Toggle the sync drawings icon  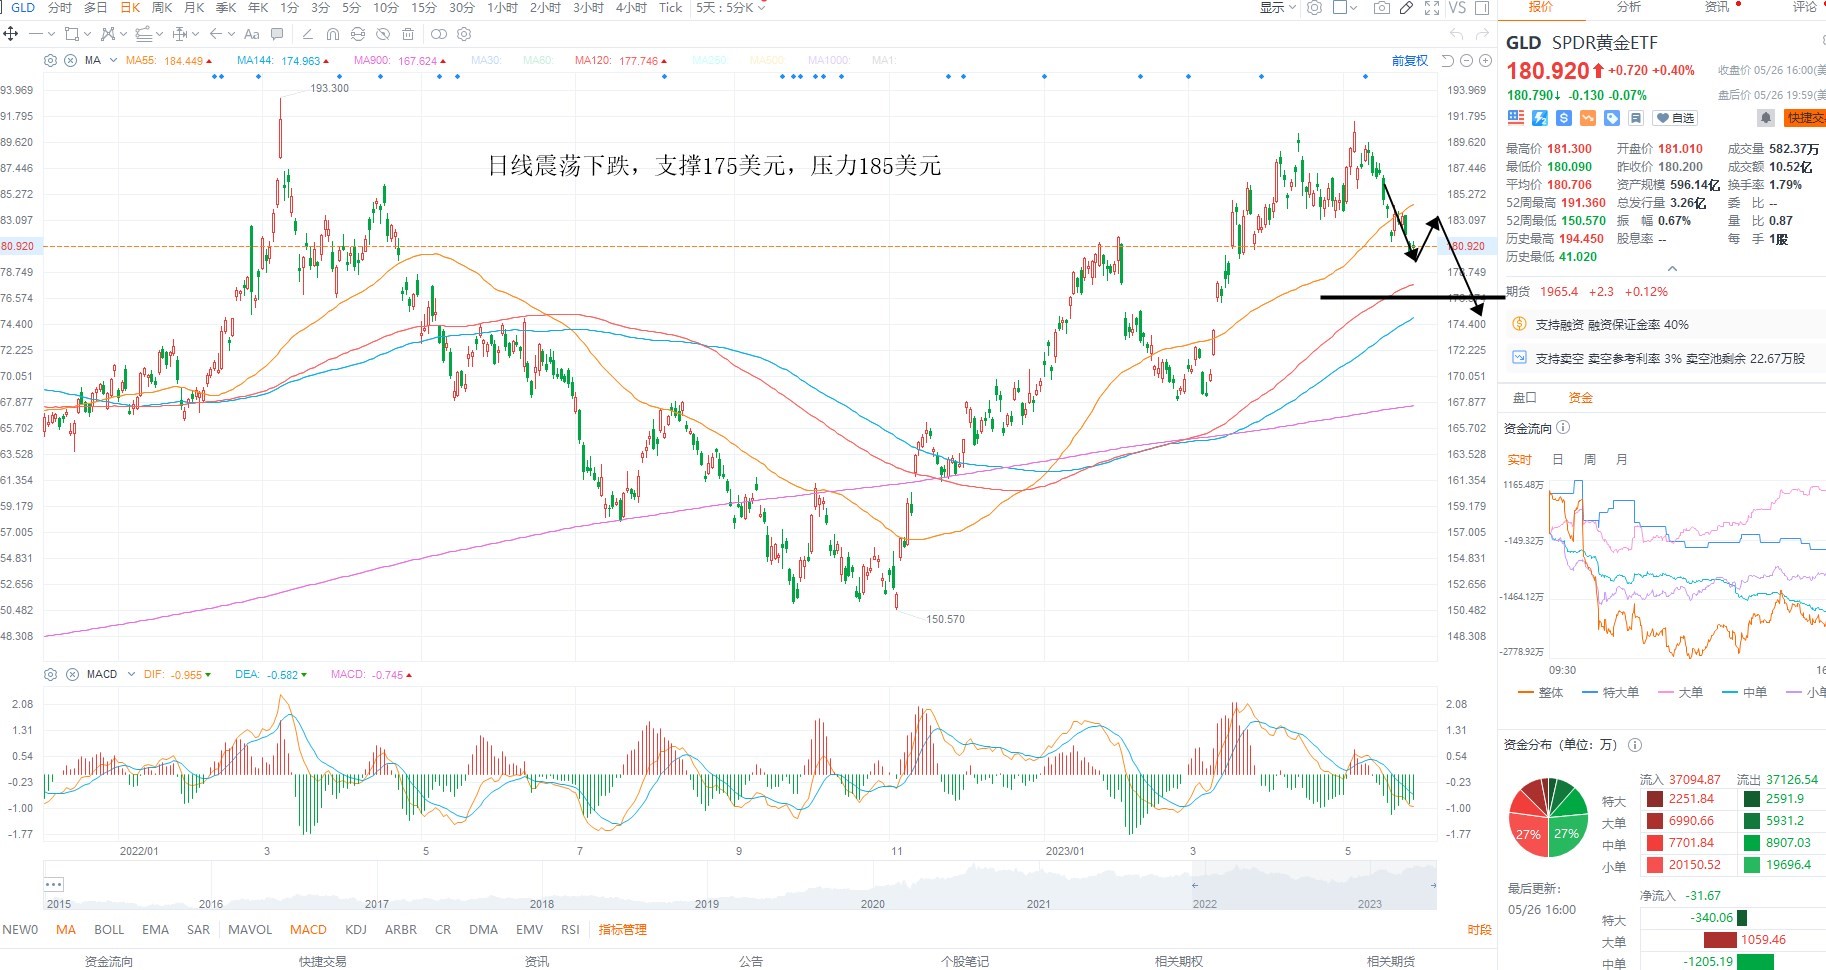[x=358, y=34]
